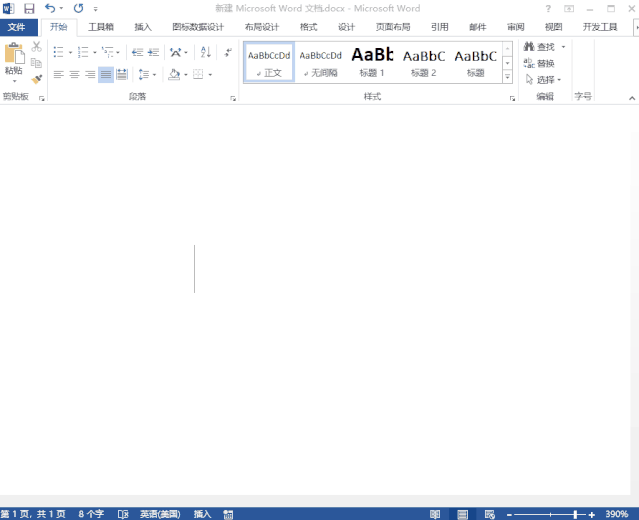The width and height of the screenshot is (639, 520).
Task: Click the line spacing icon
Action: pos(144,75)
